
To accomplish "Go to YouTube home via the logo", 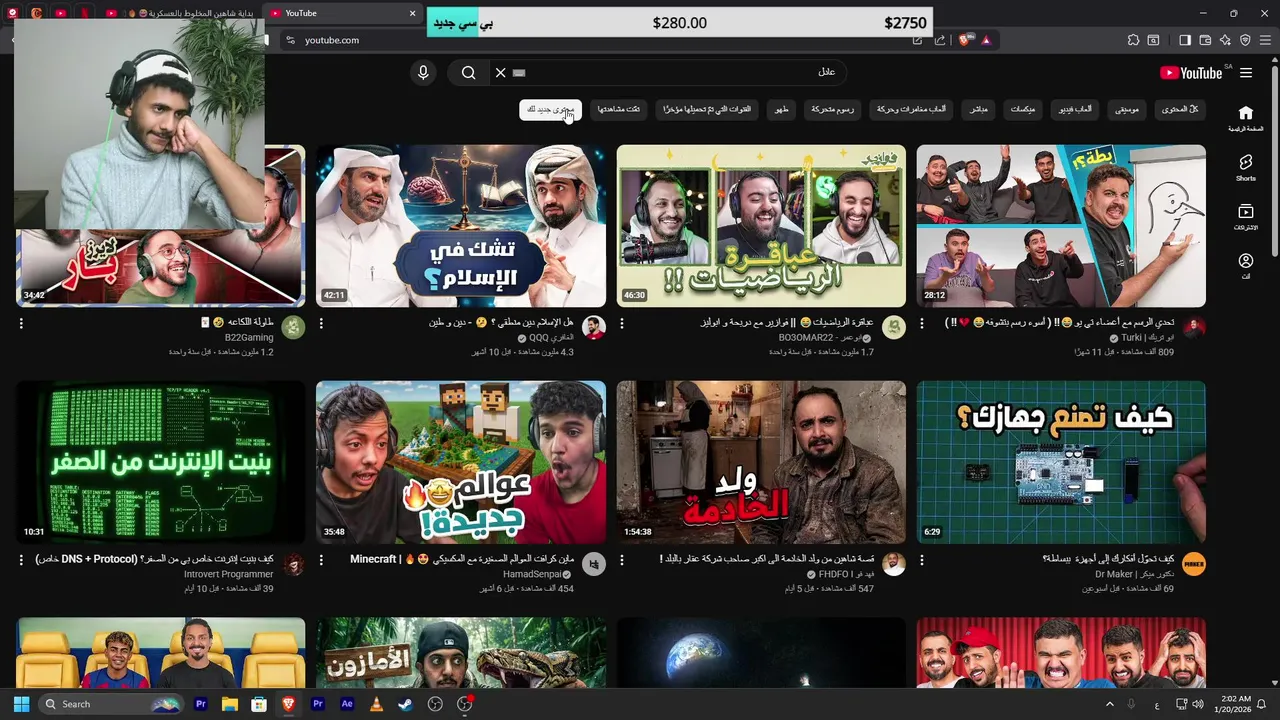I will point(1191,72).
